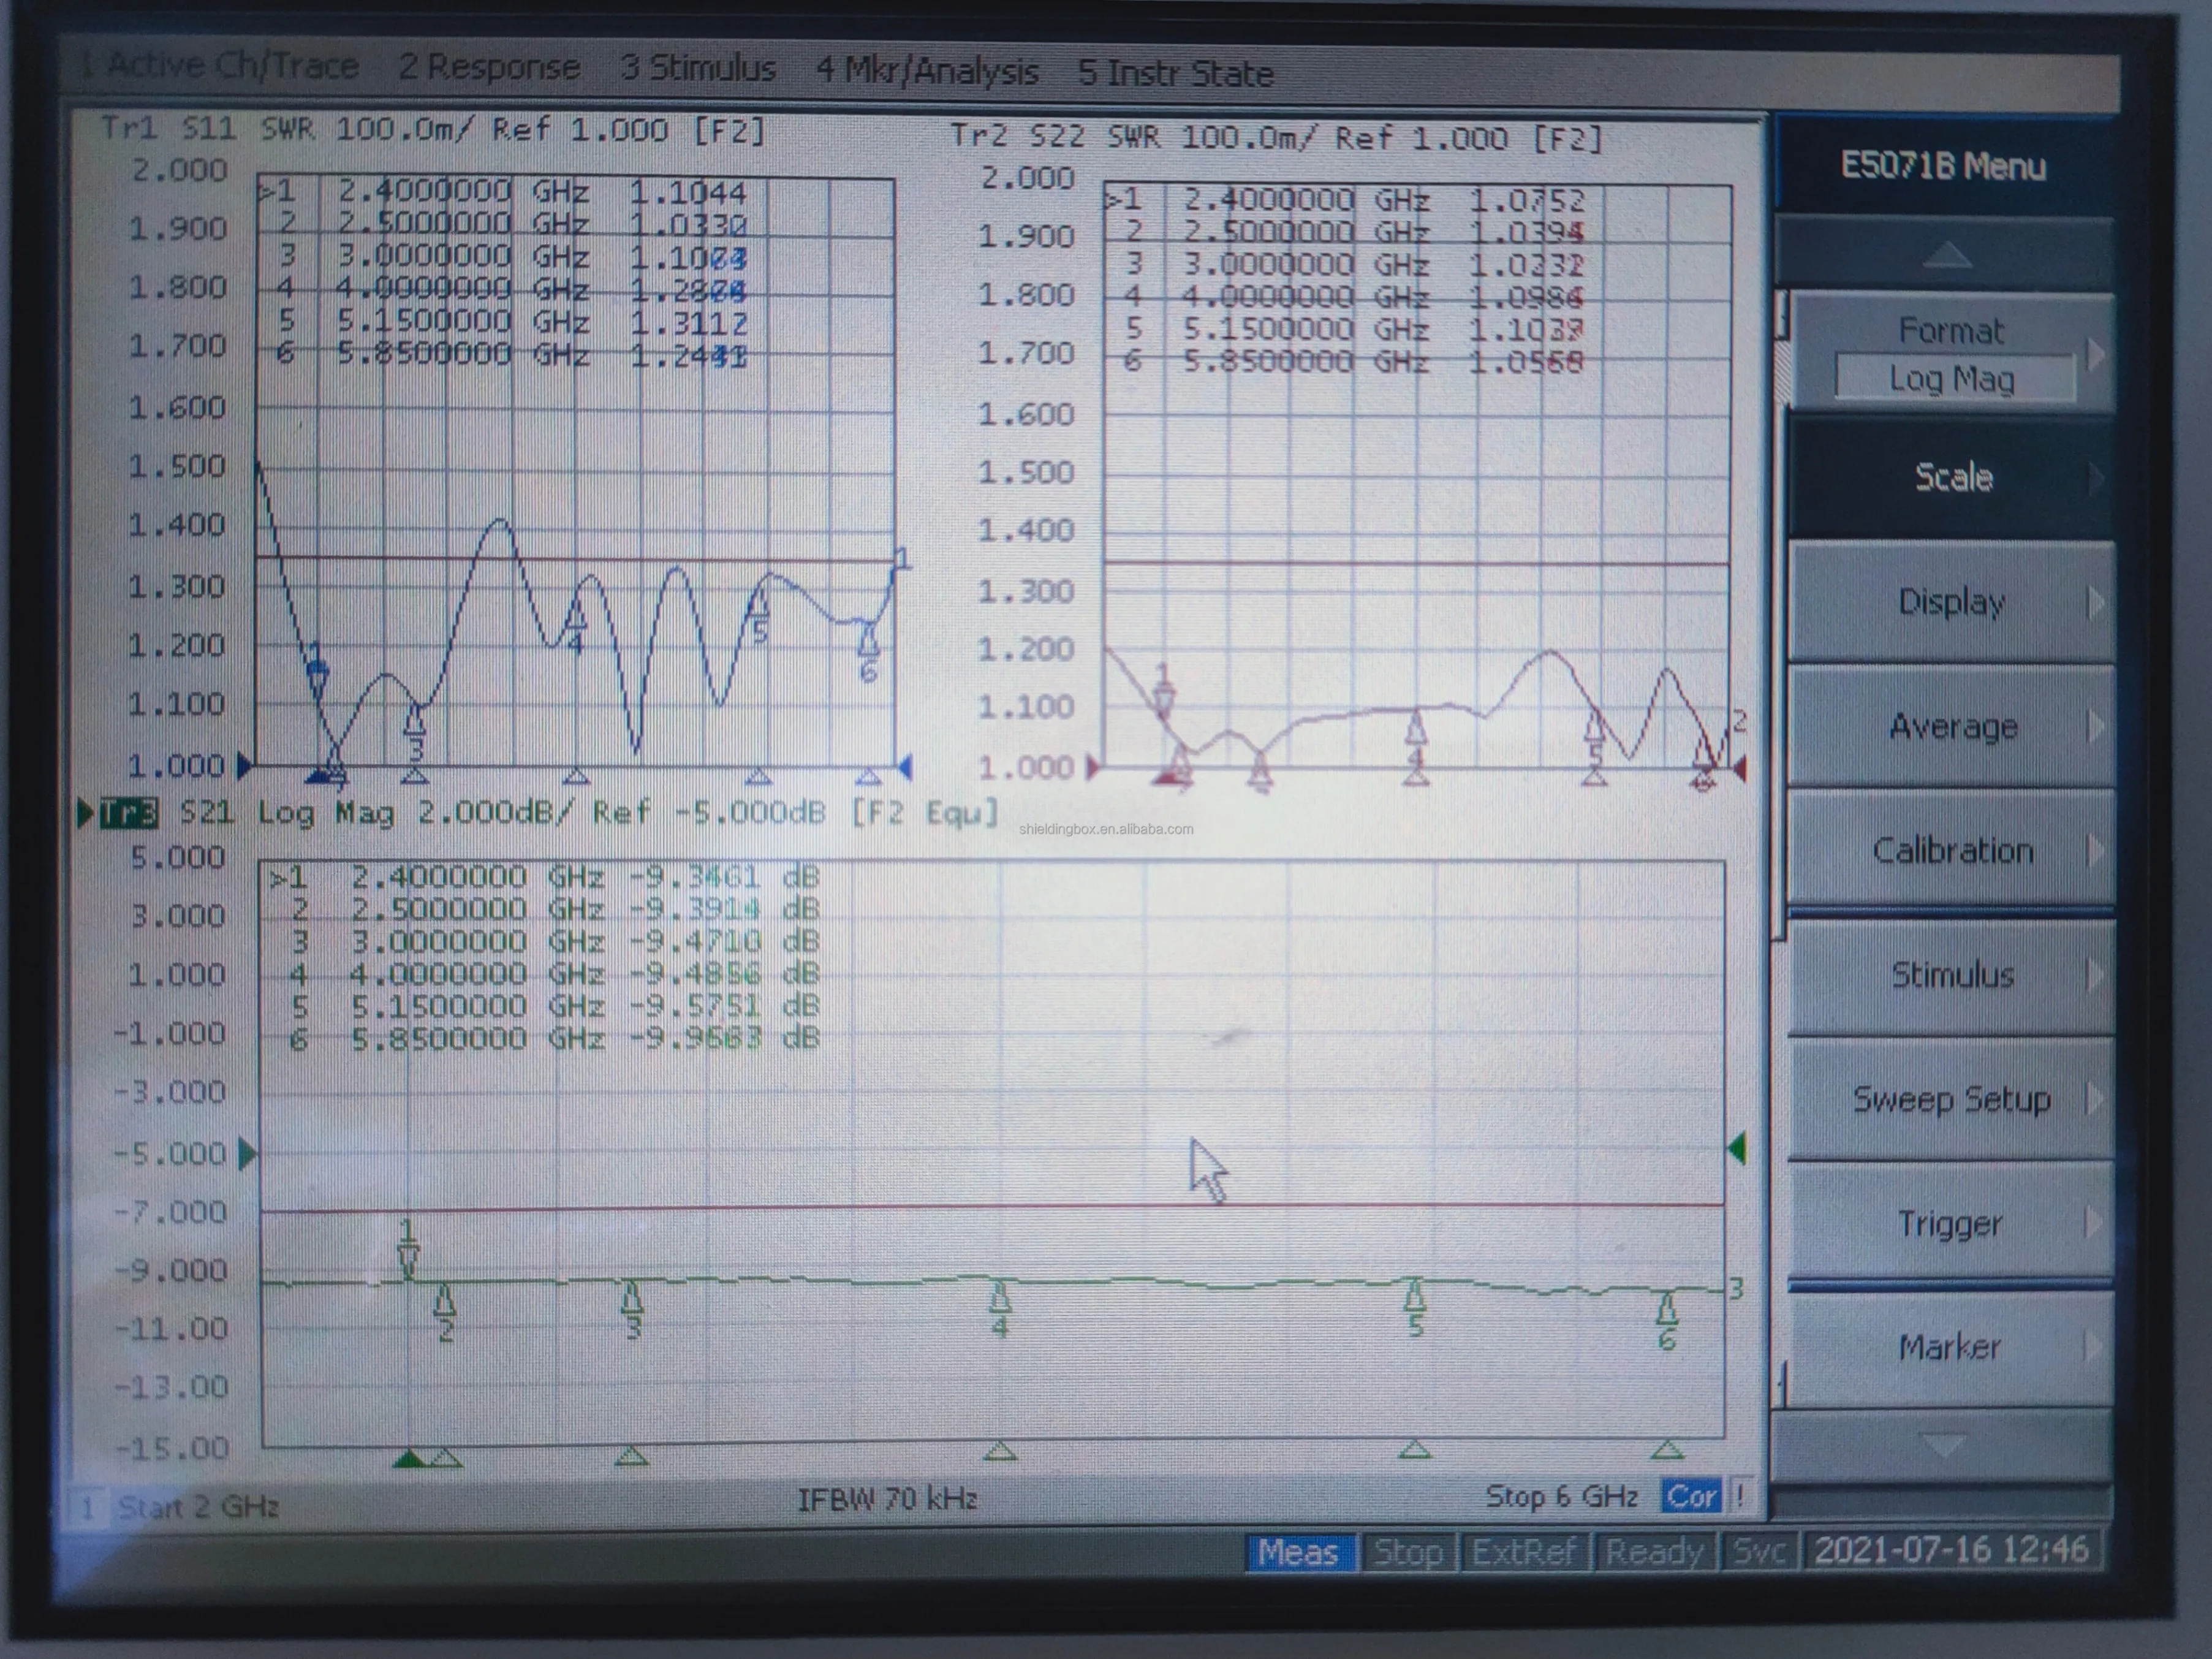Image resolution: width=2212 pixels, height=1659 pixels.
Task: Open the 2 Response menu
Action: tap(489, 67)
